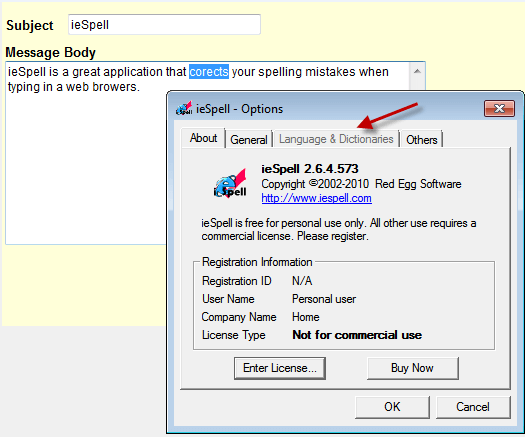Click the Enter License button
Image resolution: width=525 pixels, height=437 pixels.
click(x=280, y=368)
